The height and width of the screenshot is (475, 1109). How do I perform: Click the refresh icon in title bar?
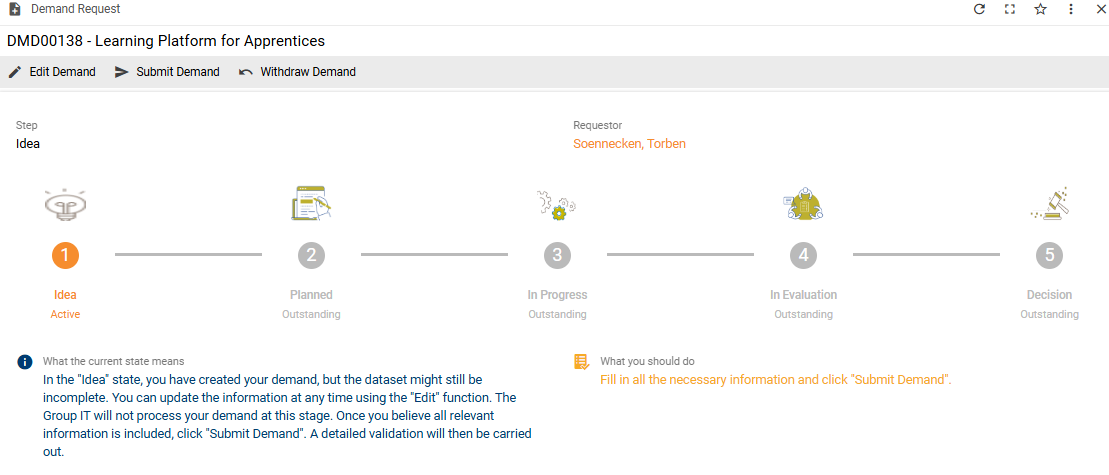tap(980, 9)
